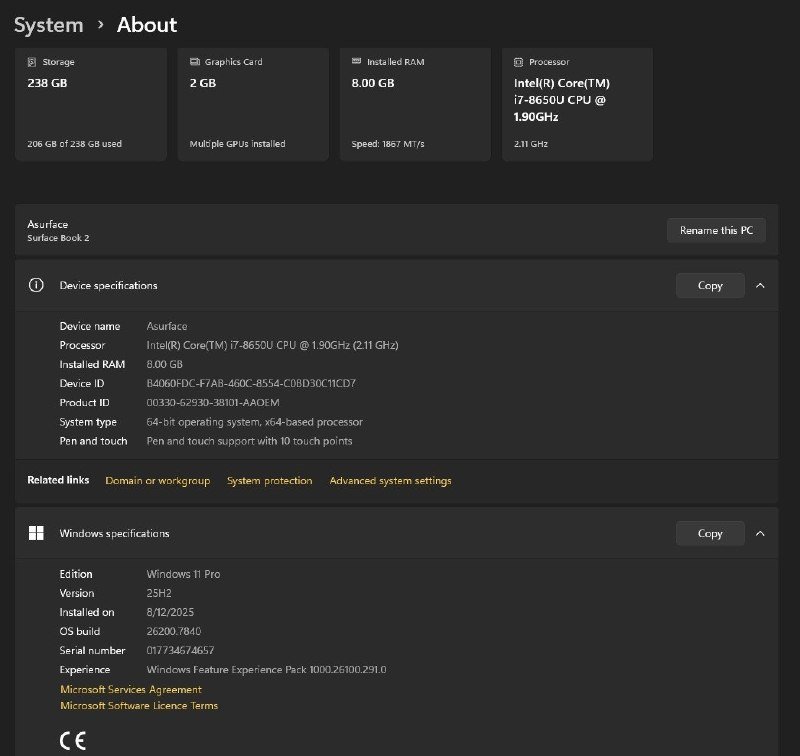The width and height of the screenshot is (800, 756).
Task: Click the Pen and touch value
Action: (x=249, y=441)
